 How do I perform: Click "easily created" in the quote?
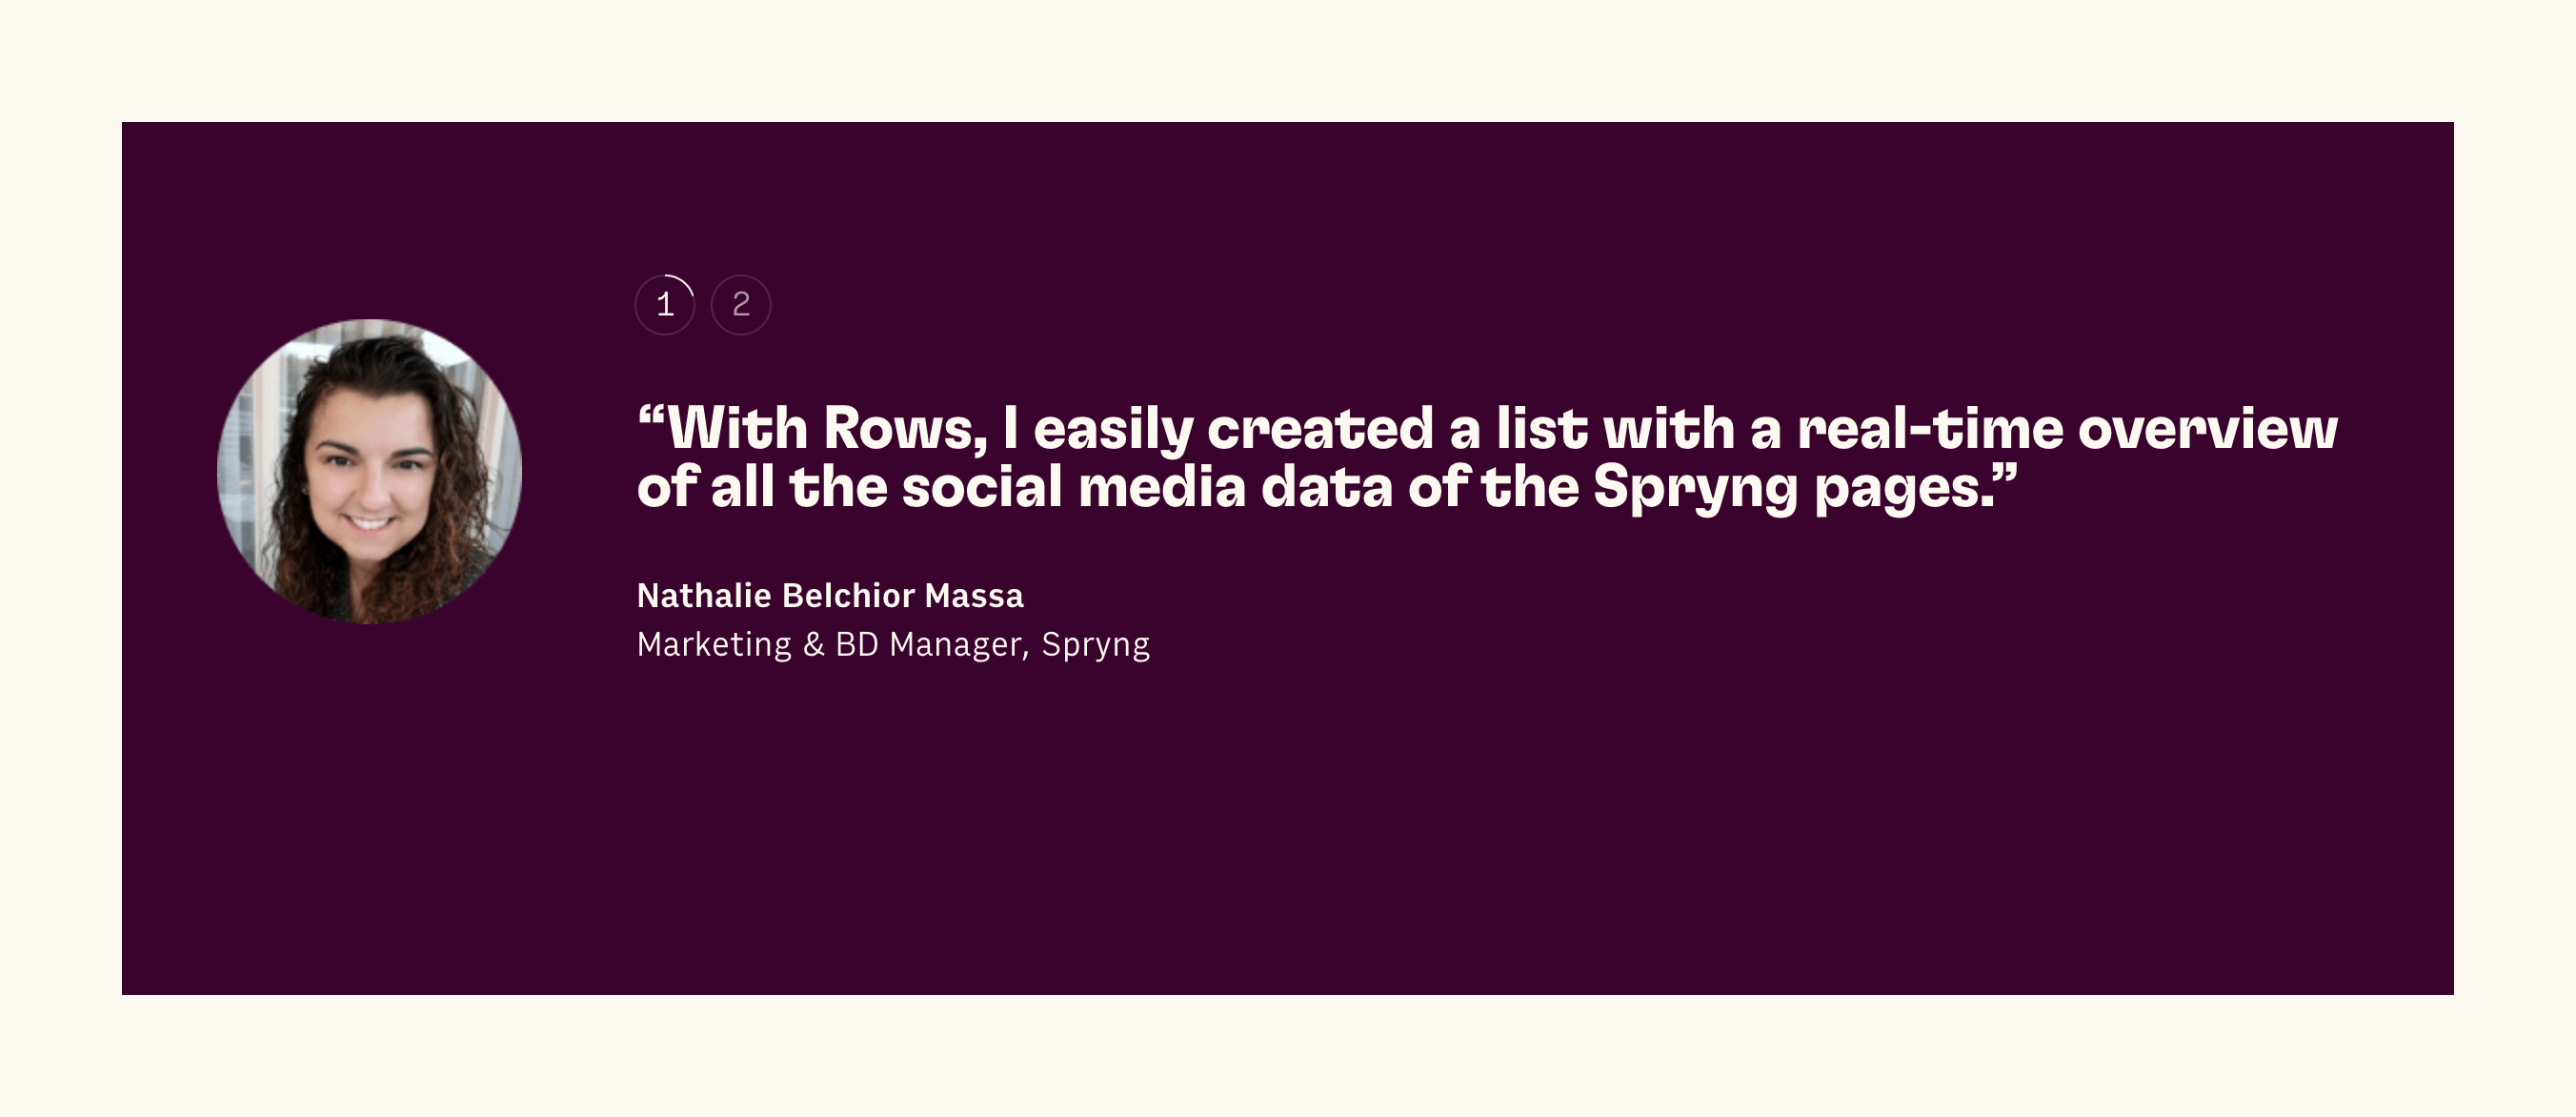click(1233, 430)
